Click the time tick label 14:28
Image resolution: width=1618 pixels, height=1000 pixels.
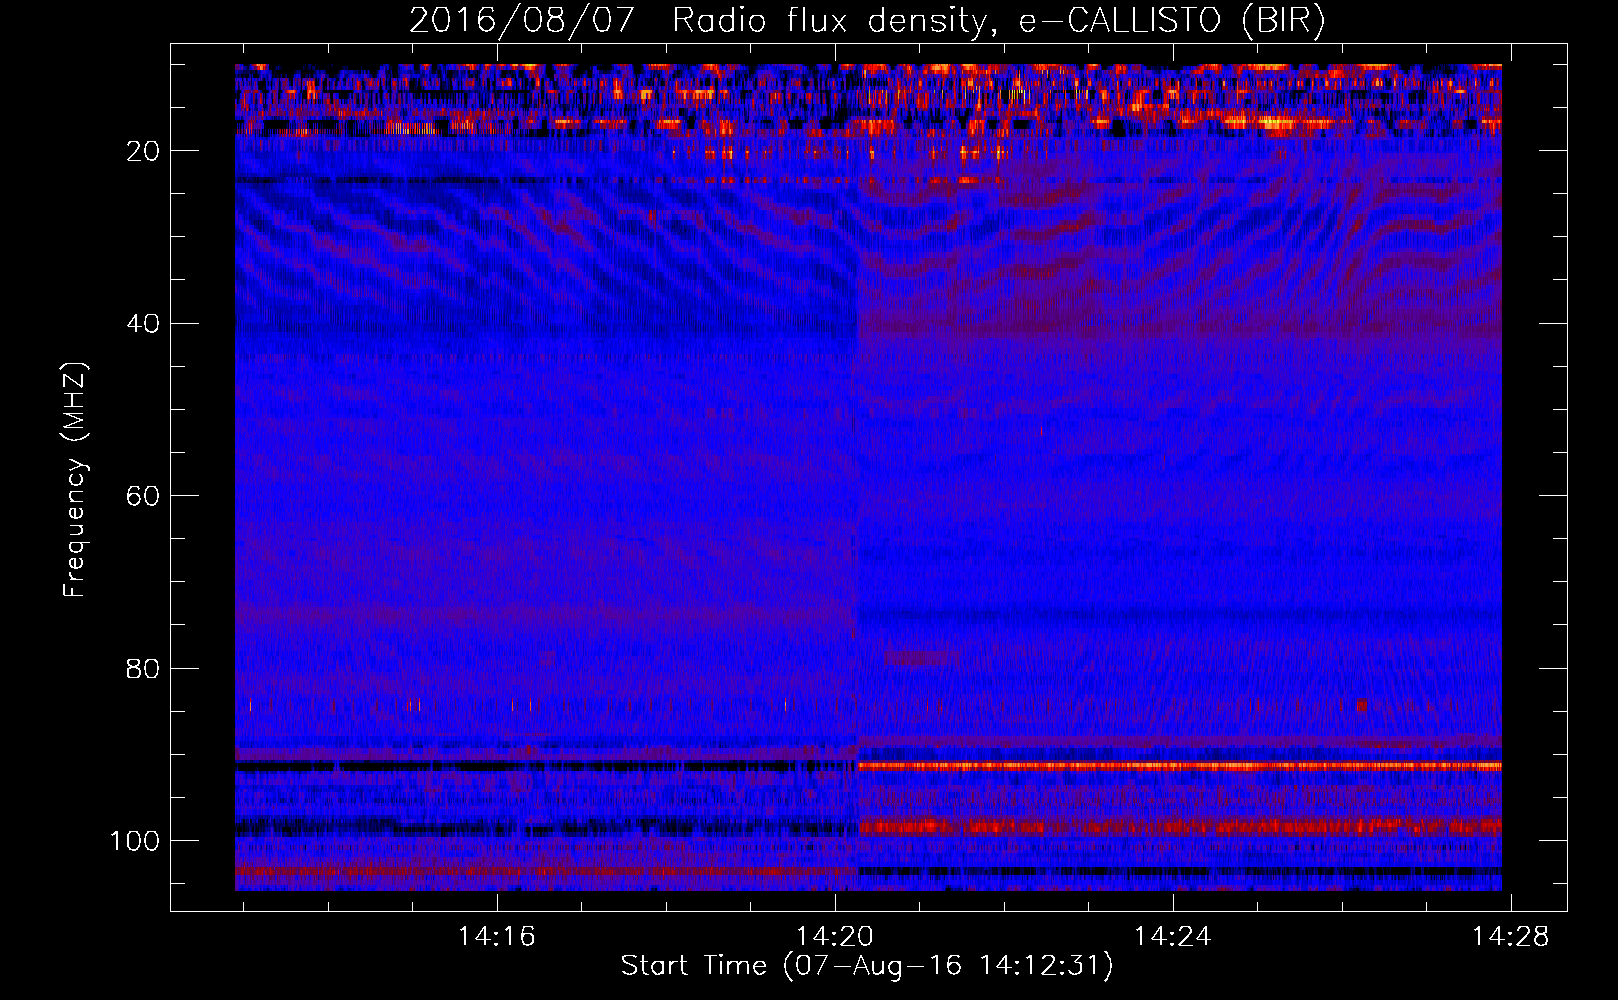pyautogui.click(x=1511, y=937)
